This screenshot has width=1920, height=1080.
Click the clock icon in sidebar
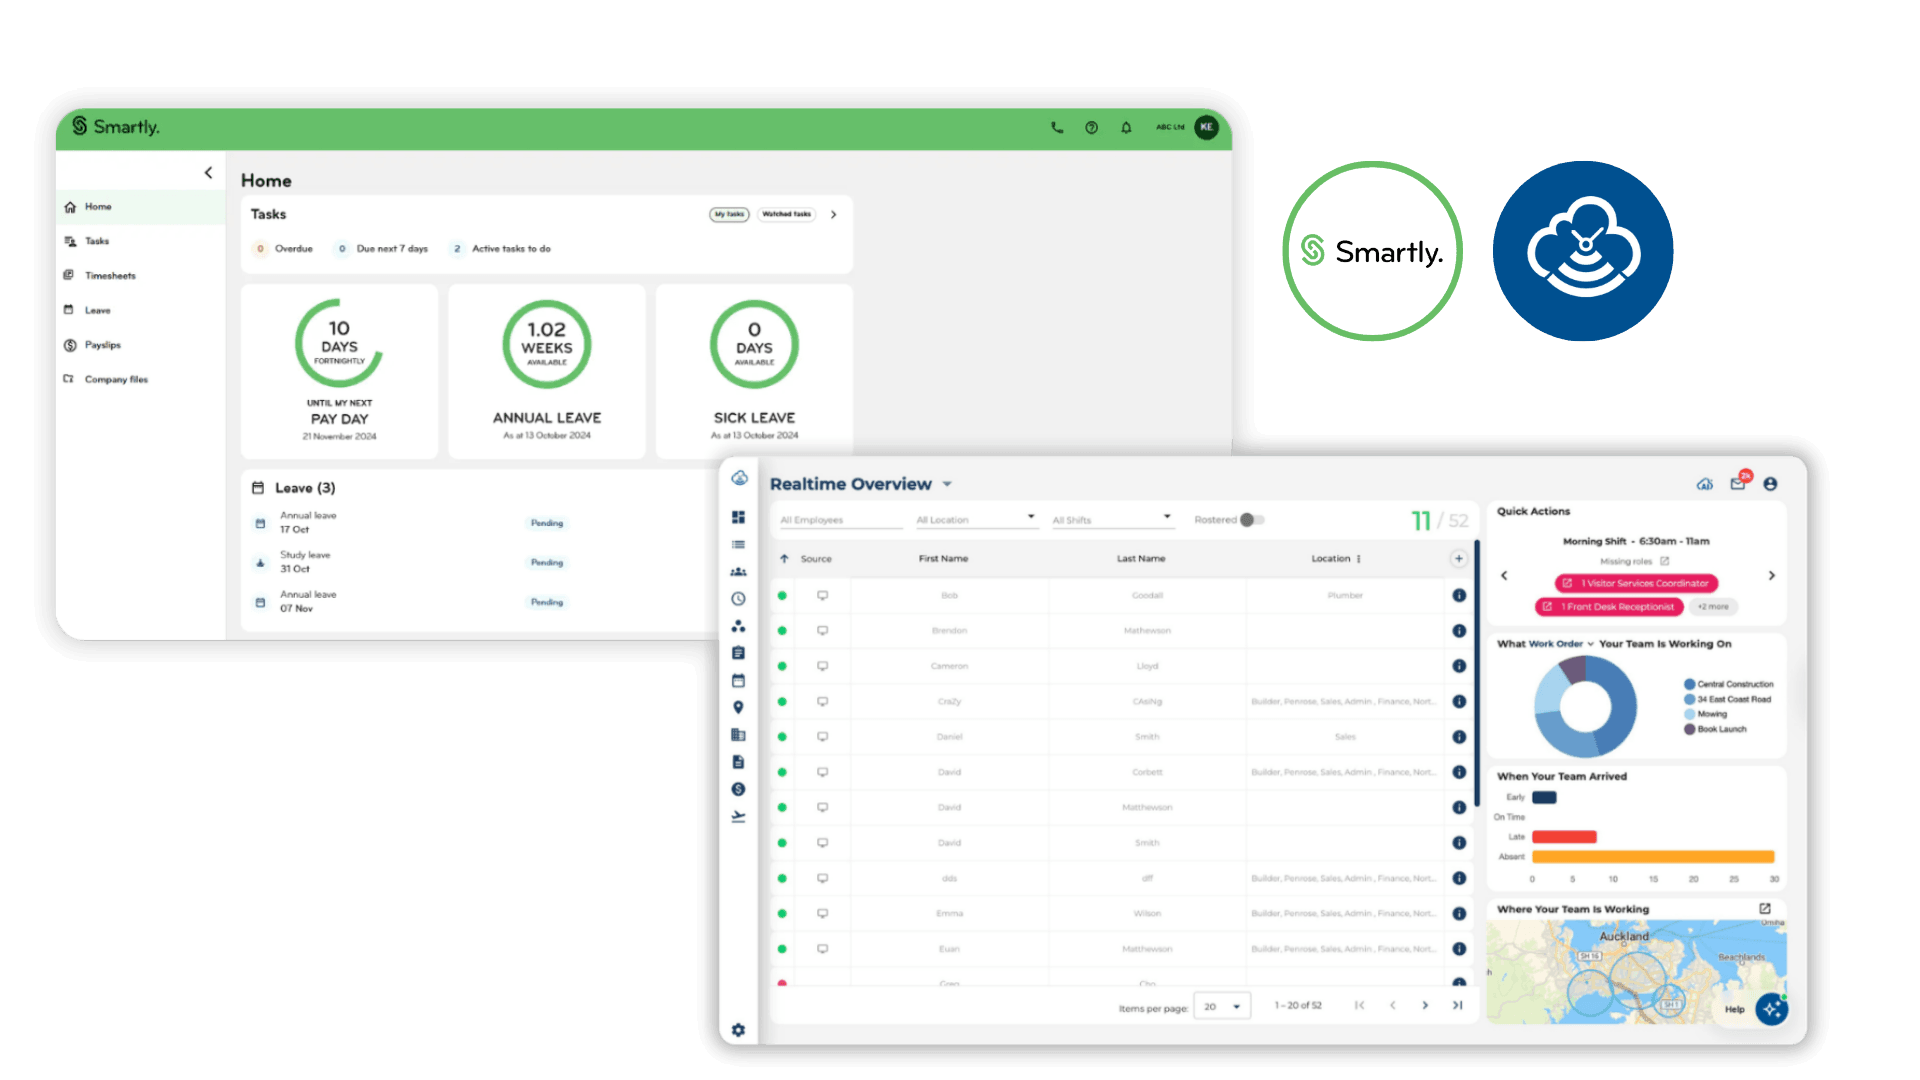(x=738, y=599)
